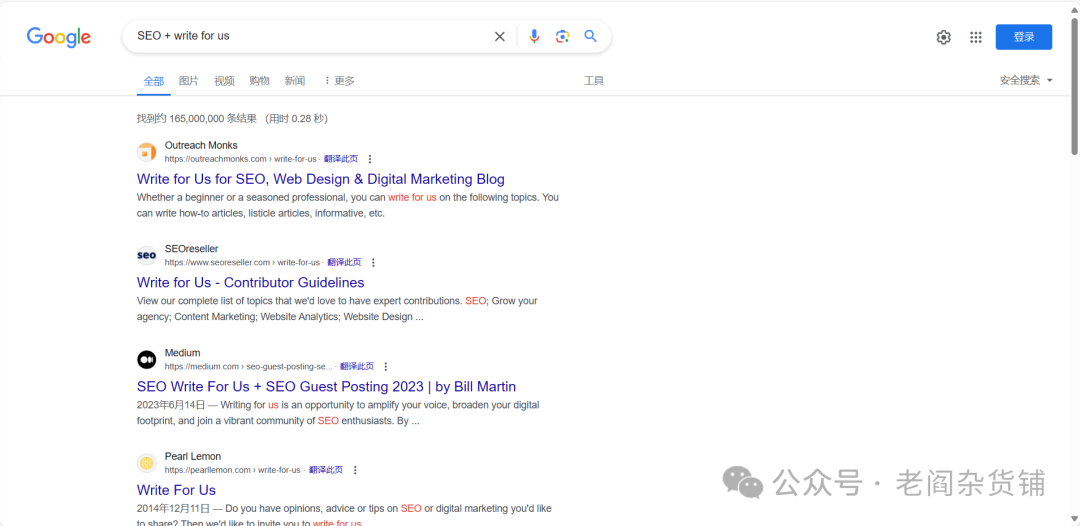Open settings with the gear icon
Image resolution: width=1080 pixels, height=526 pixels.
(944, 37)
